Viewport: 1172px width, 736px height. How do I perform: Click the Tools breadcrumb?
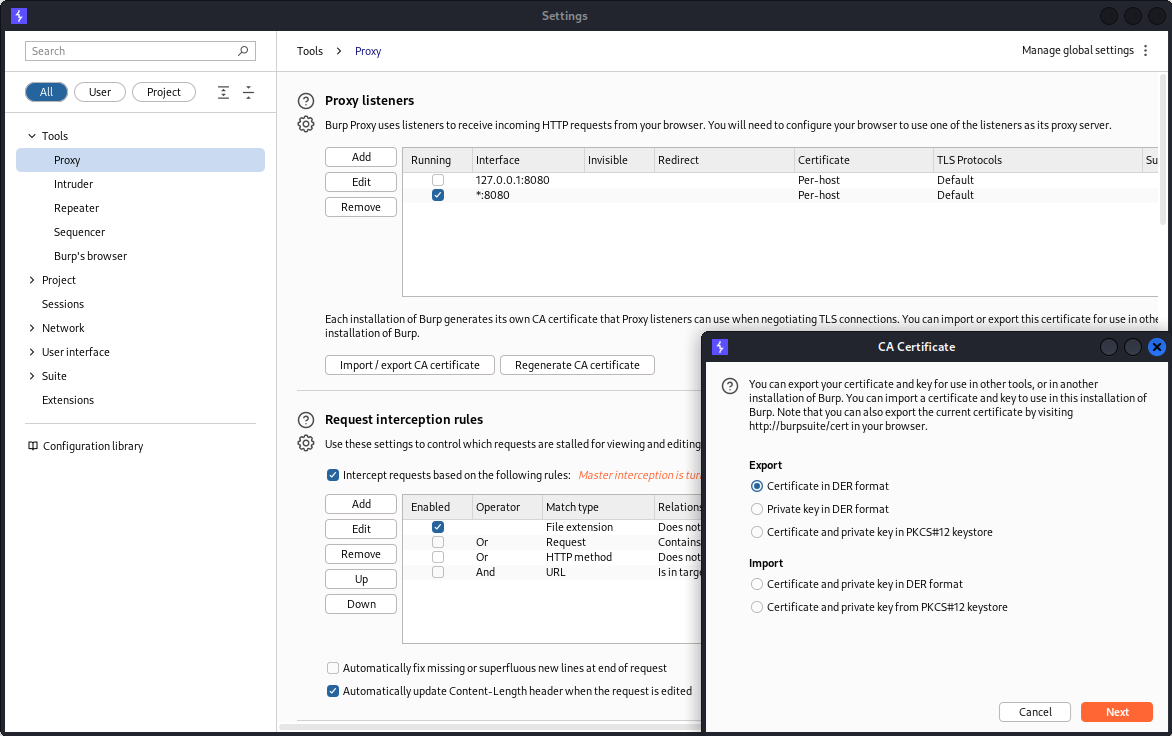(310, 51)
